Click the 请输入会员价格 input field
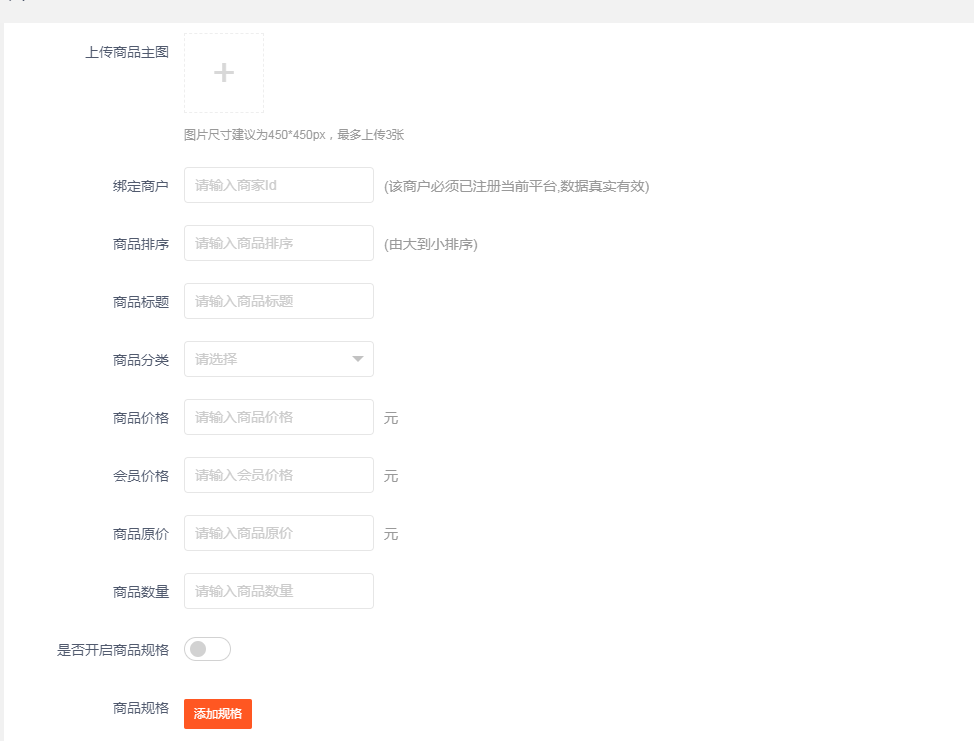The width and height of the screenshot is (974, 741). [279, 475]
